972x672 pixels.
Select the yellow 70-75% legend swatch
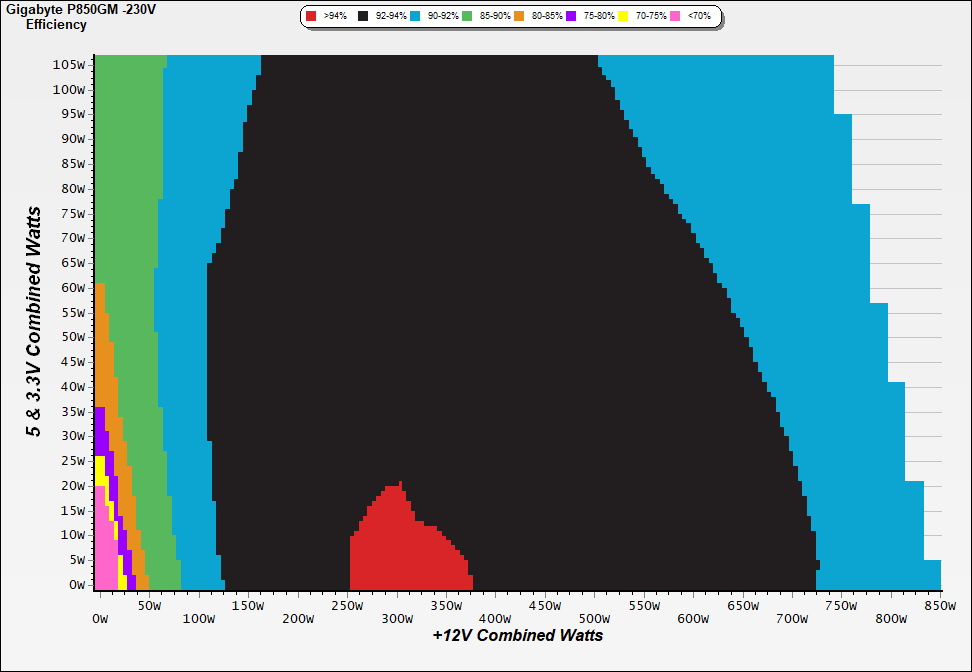(623, 16)
